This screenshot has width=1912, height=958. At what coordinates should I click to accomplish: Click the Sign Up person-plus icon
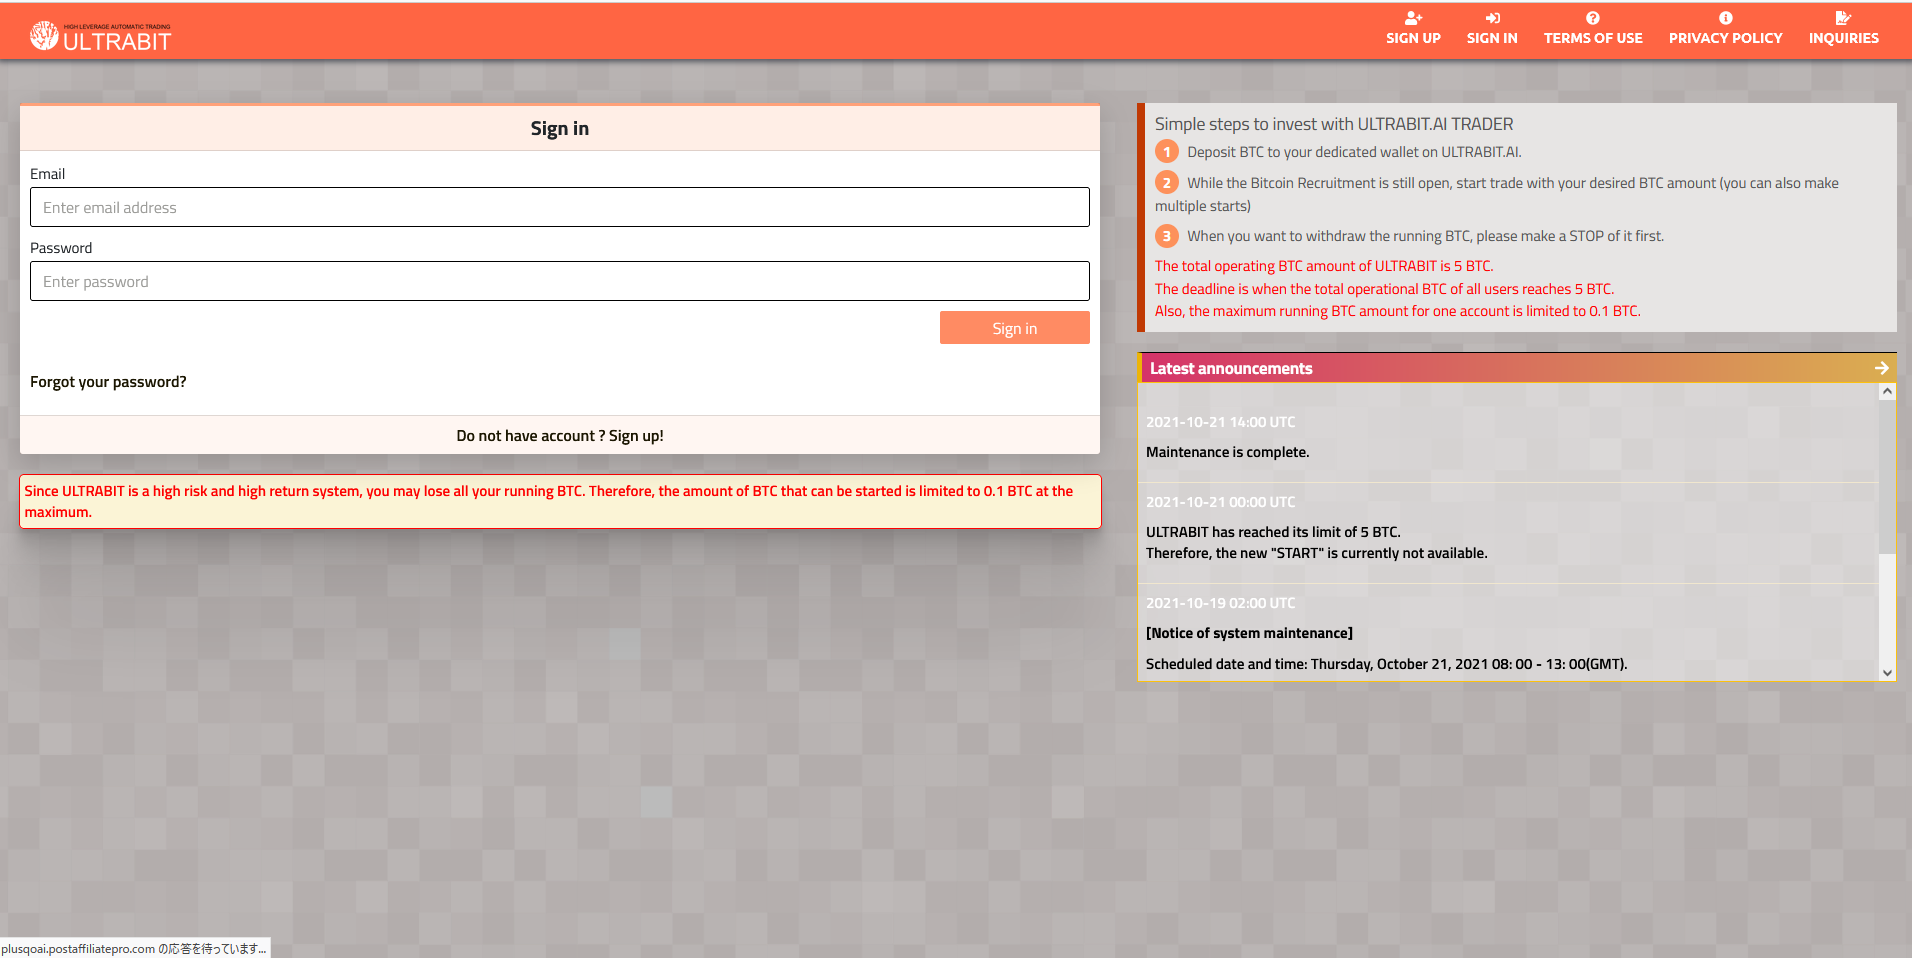point(1413,18)
